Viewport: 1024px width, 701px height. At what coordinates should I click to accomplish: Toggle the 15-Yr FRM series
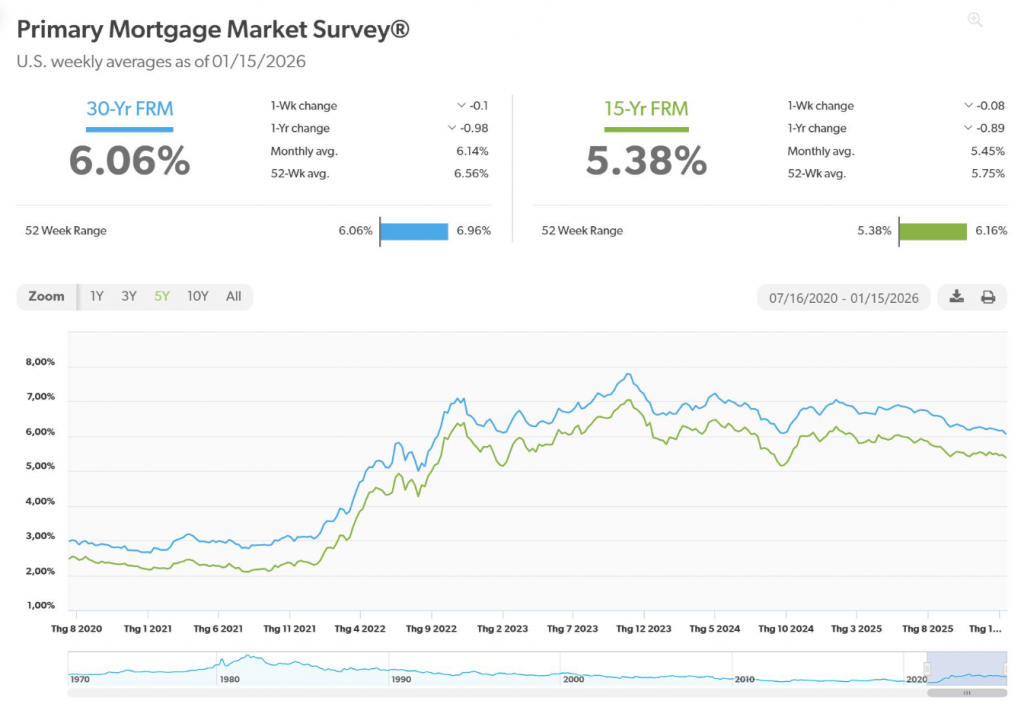click(646, 109)
